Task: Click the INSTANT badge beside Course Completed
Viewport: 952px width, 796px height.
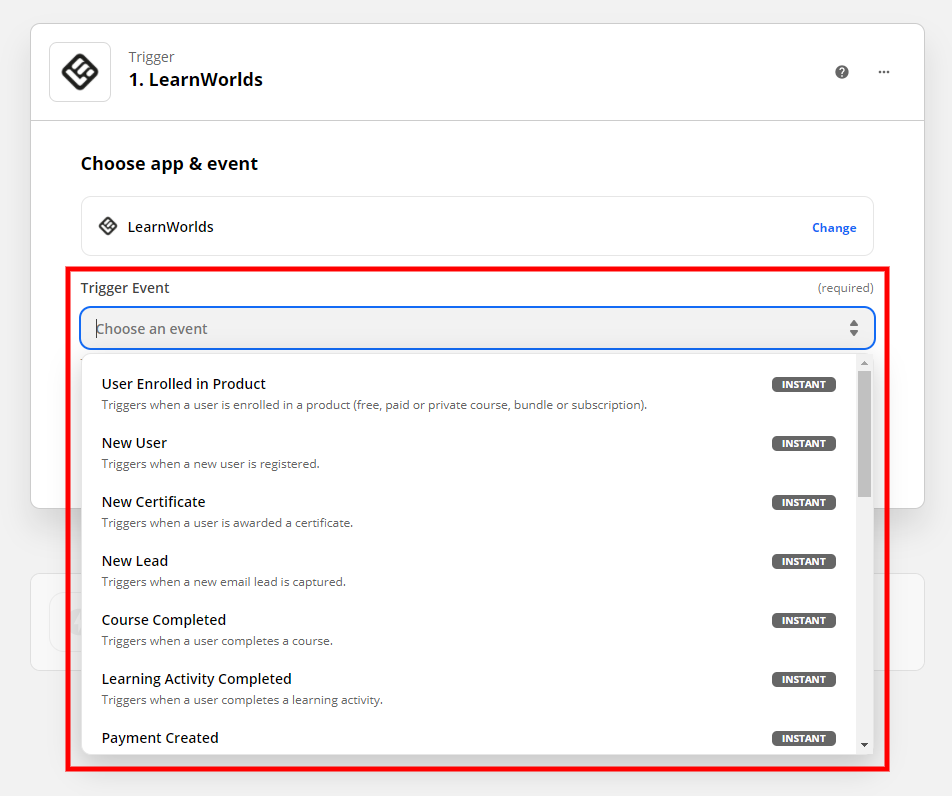Action: (x=803, y=620)
